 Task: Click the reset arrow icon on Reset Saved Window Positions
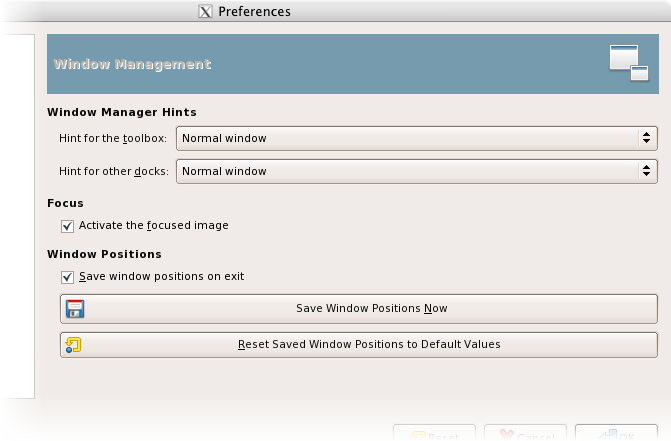point(75,344)
